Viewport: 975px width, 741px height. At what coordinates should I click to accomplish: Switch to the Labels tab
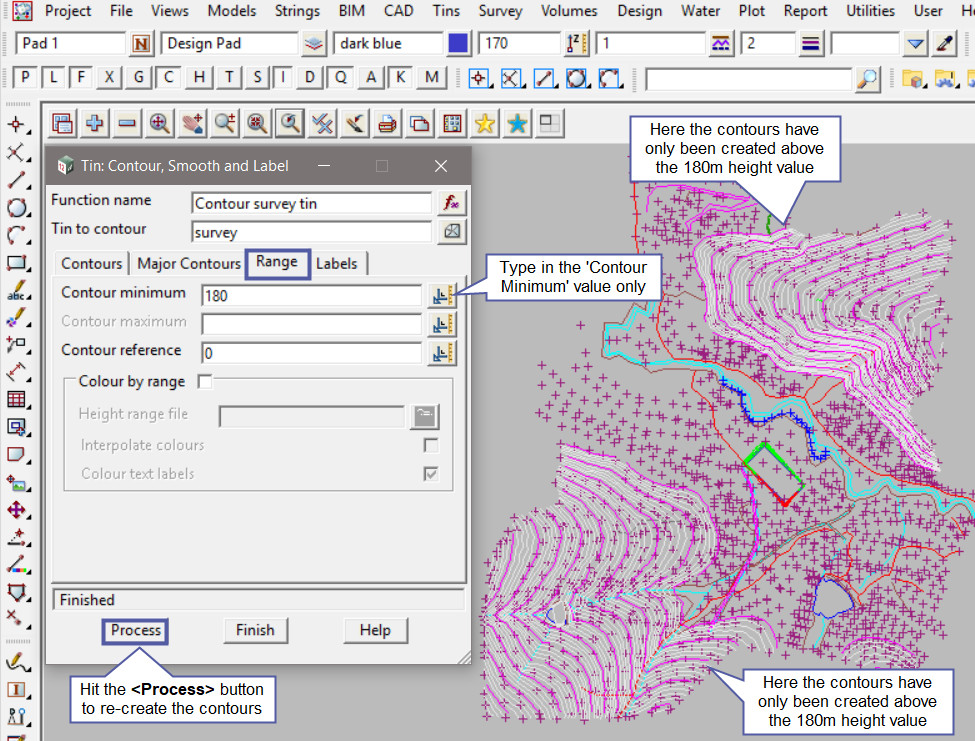point(337,264)
